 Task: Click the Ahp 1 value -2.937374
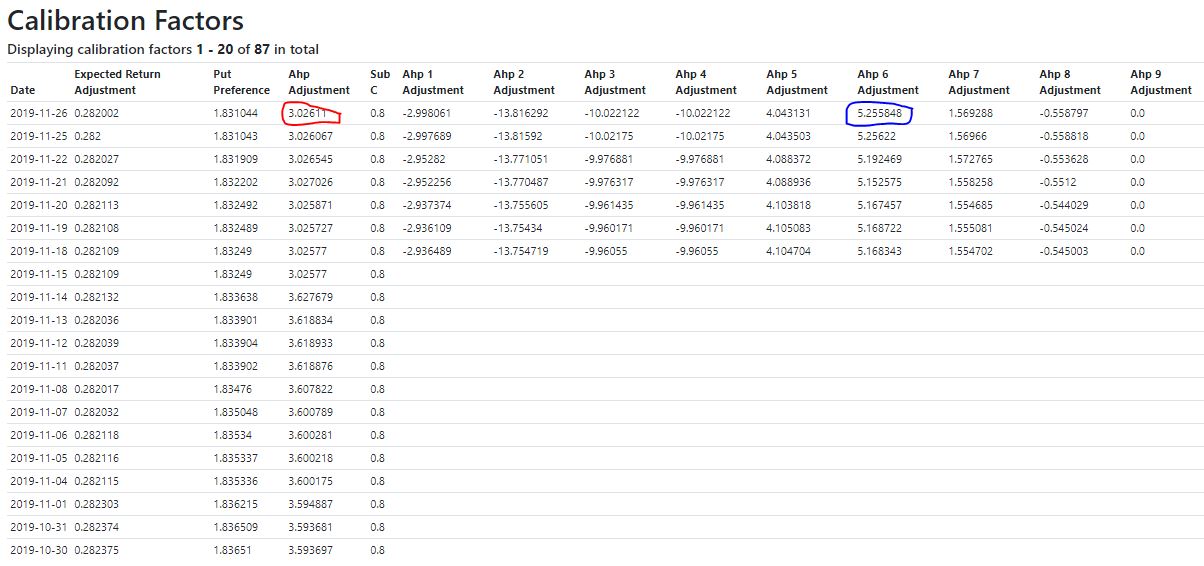coord(426,205)
